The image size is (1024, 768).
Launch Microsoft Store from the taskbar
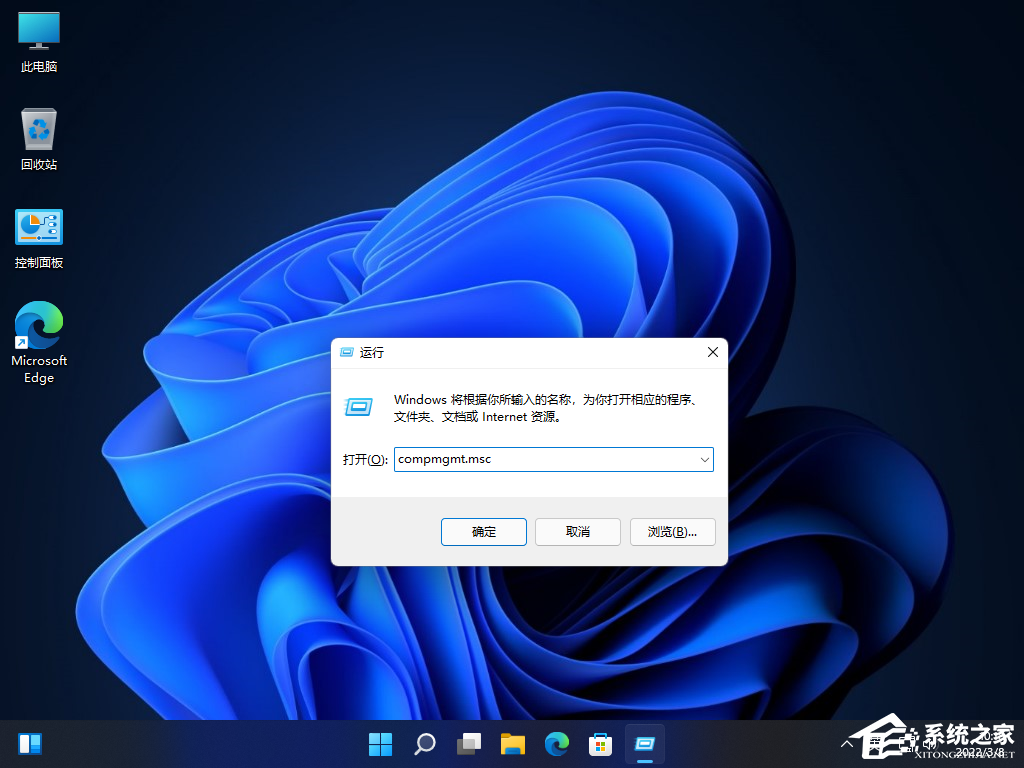600,744
